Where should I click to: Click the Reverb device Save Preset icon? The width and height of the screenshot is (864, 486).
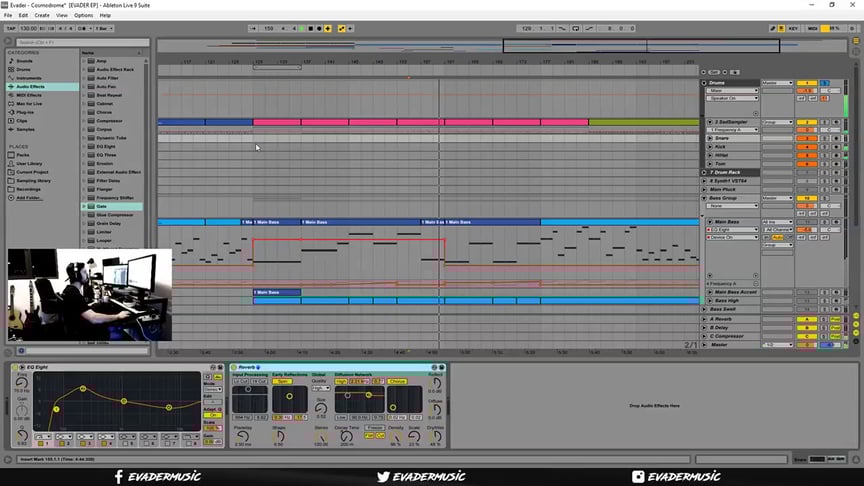(441, 367)
